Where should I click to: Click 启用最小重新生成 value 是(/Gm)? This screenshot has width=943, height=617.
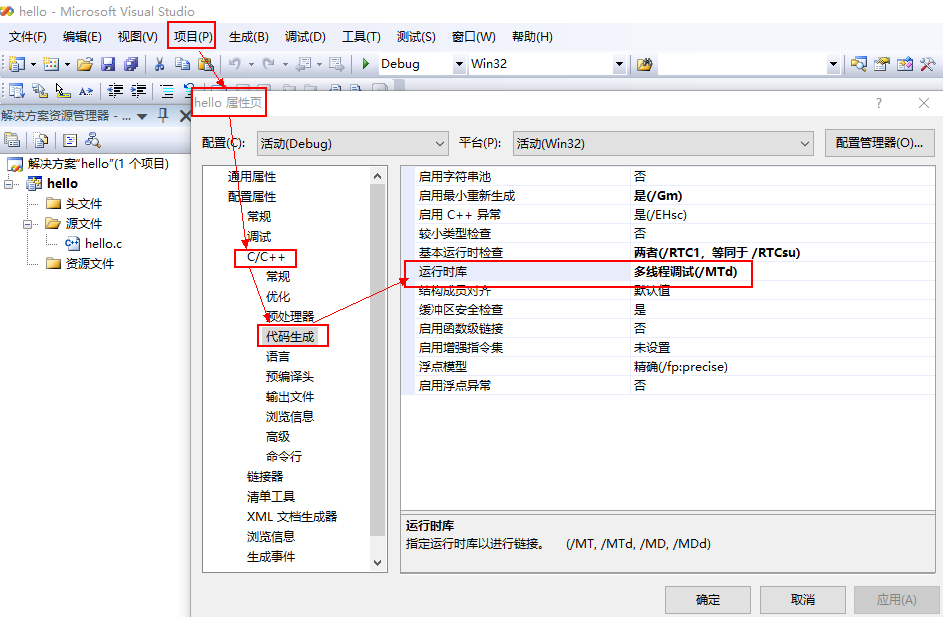pos(657,195)
